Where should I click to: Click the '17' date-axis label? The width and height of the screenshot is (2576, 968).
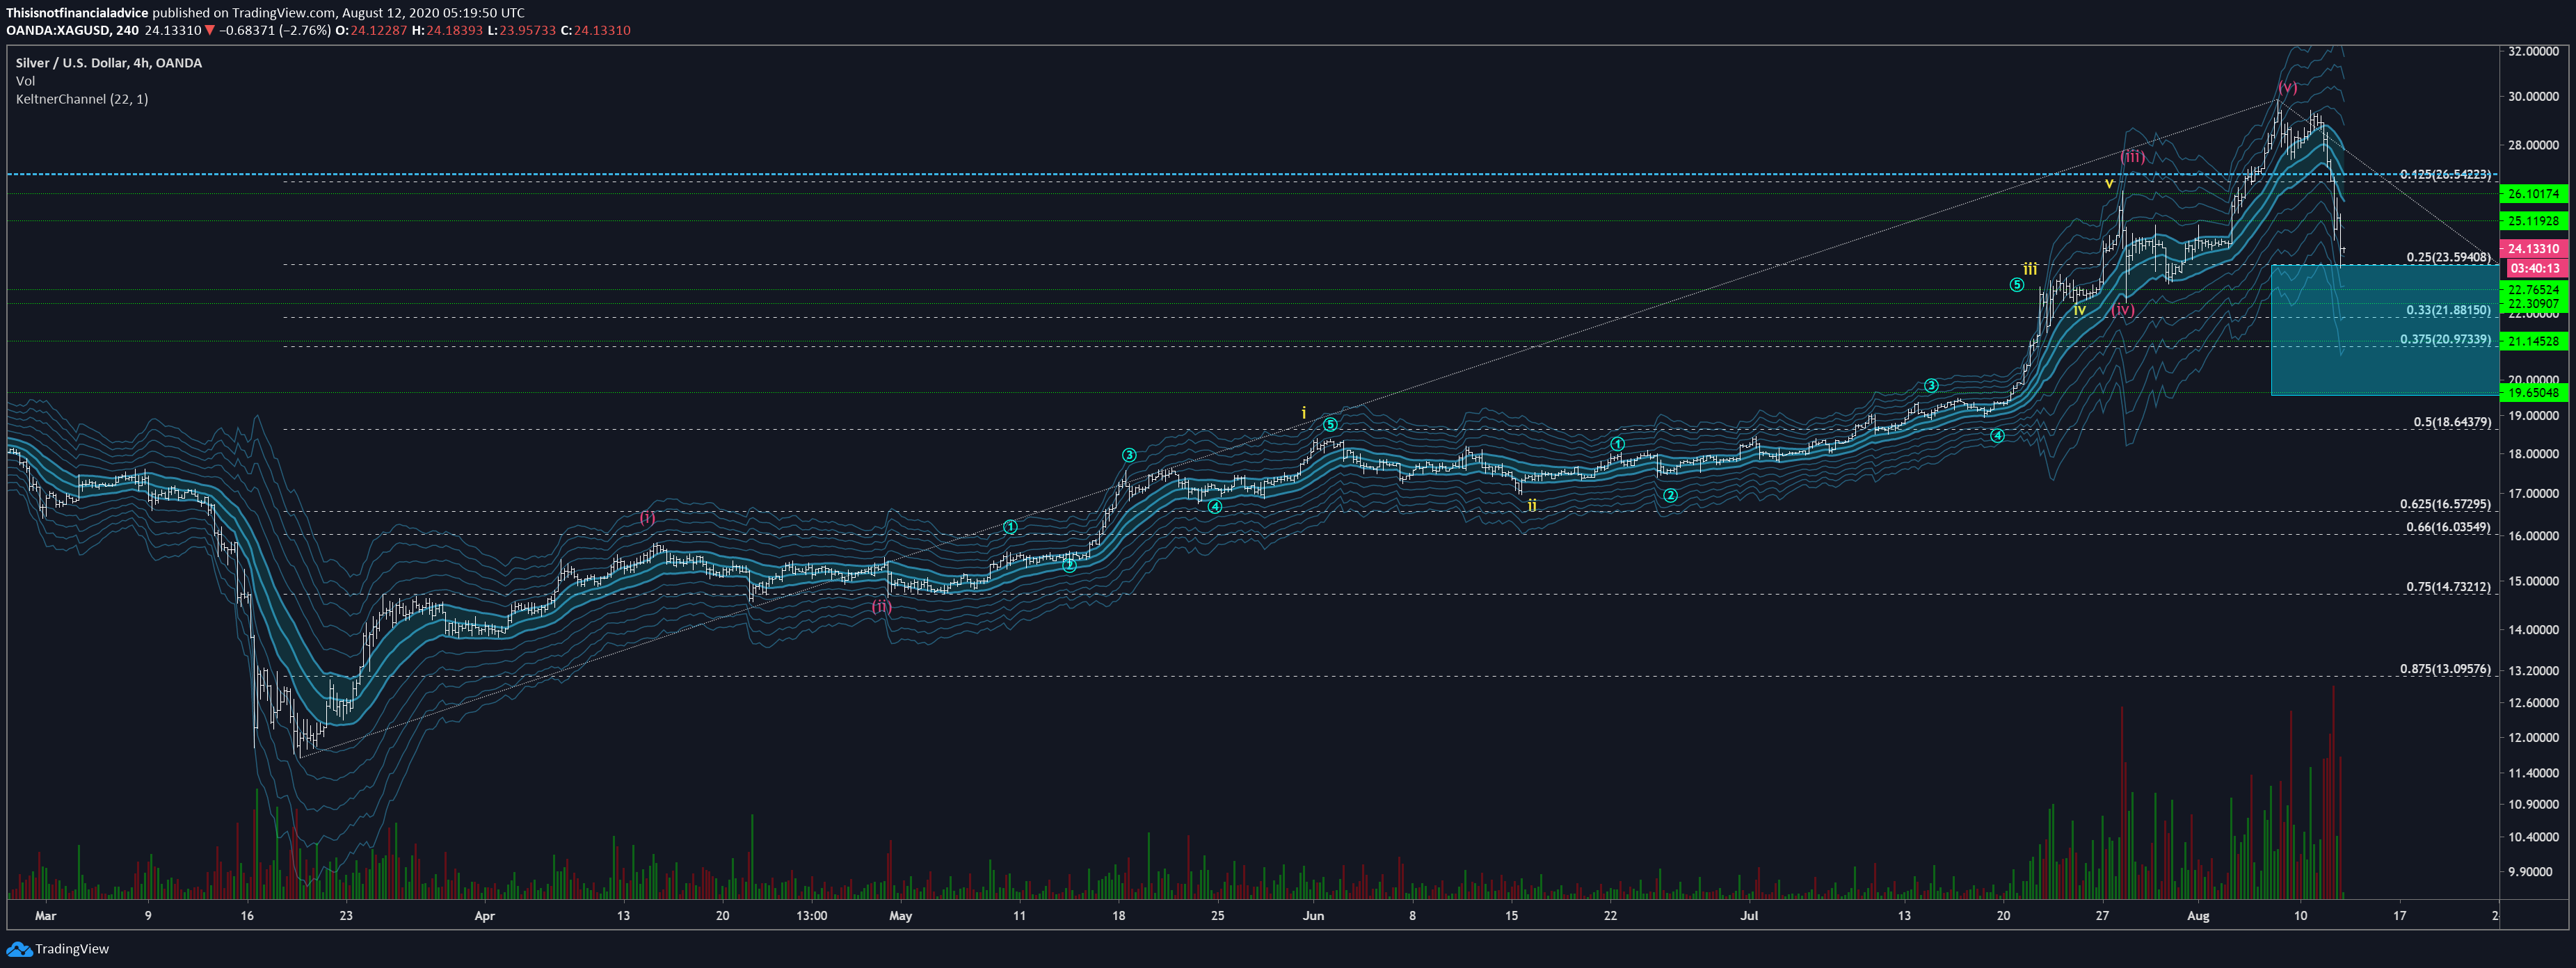click(2400, 916)
